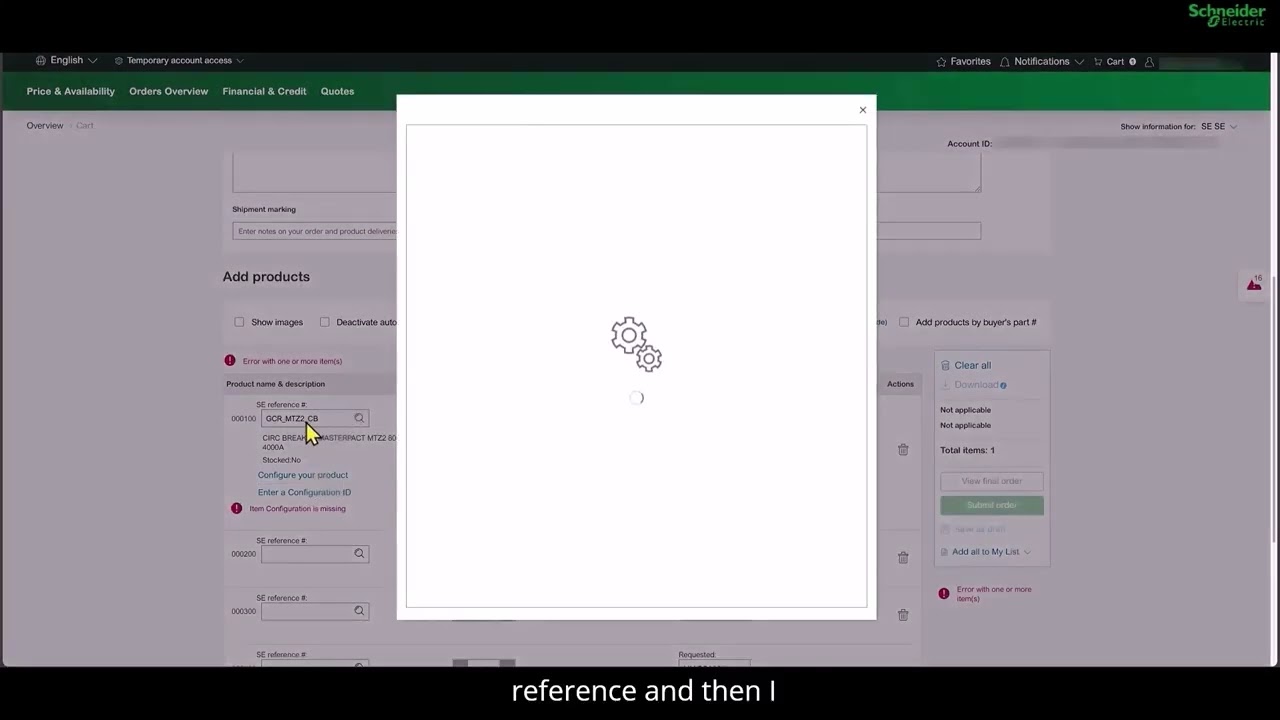Click the Notifications bell icon
Viewport: 1280px width, 720px height.
click(1005, 62)
